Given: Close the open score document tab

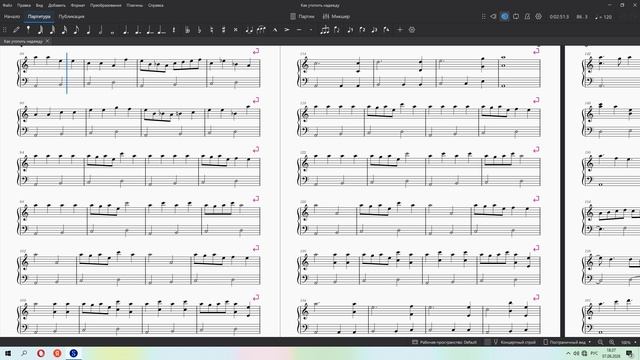Looking at the screenshot, I should pos(47,41).
